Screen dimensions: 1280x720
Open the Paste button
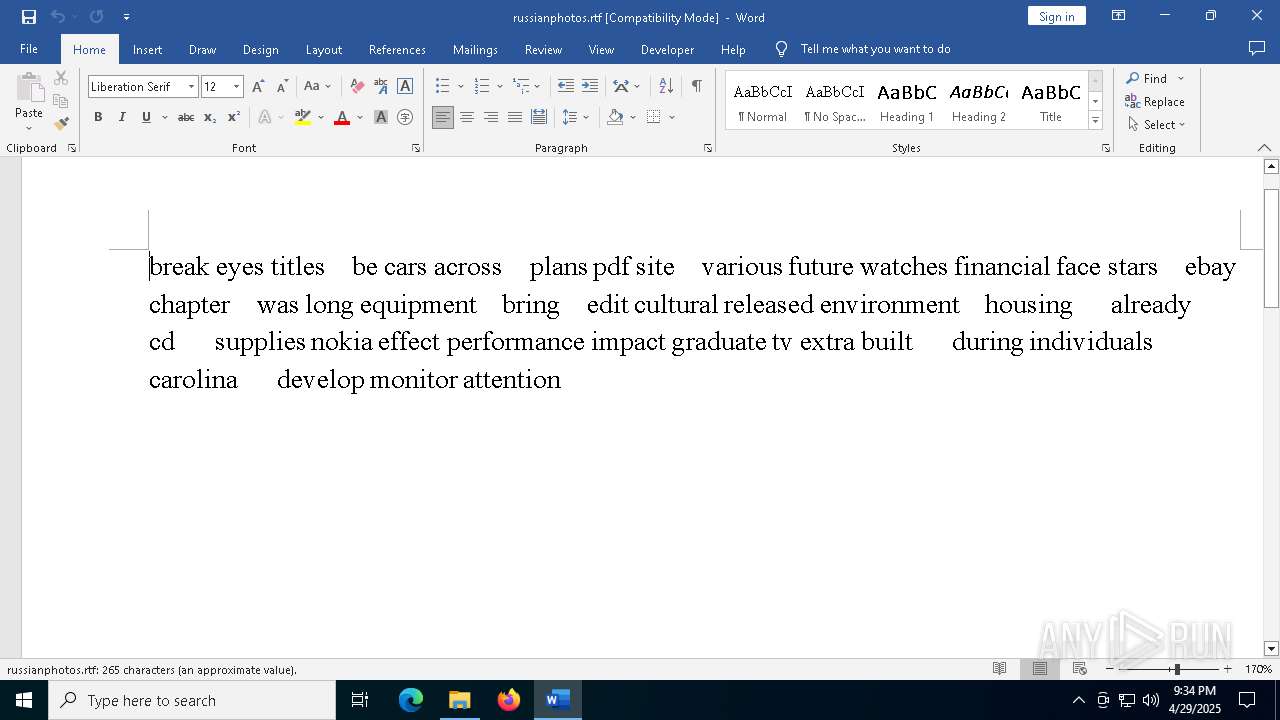pos(29,103)
